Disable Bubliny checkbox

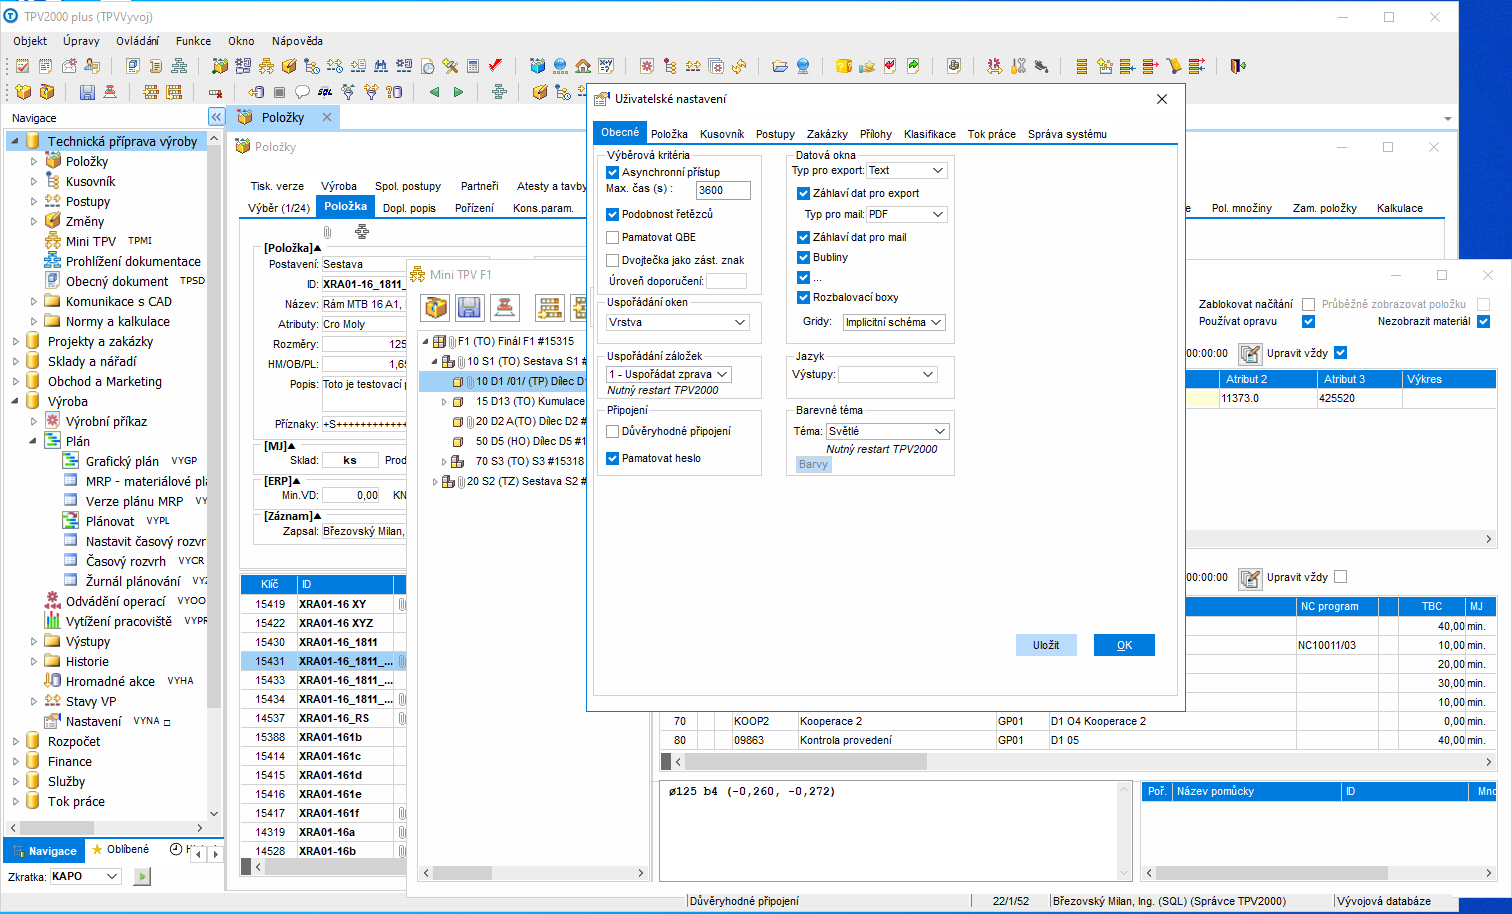click(x=803, y=257)
